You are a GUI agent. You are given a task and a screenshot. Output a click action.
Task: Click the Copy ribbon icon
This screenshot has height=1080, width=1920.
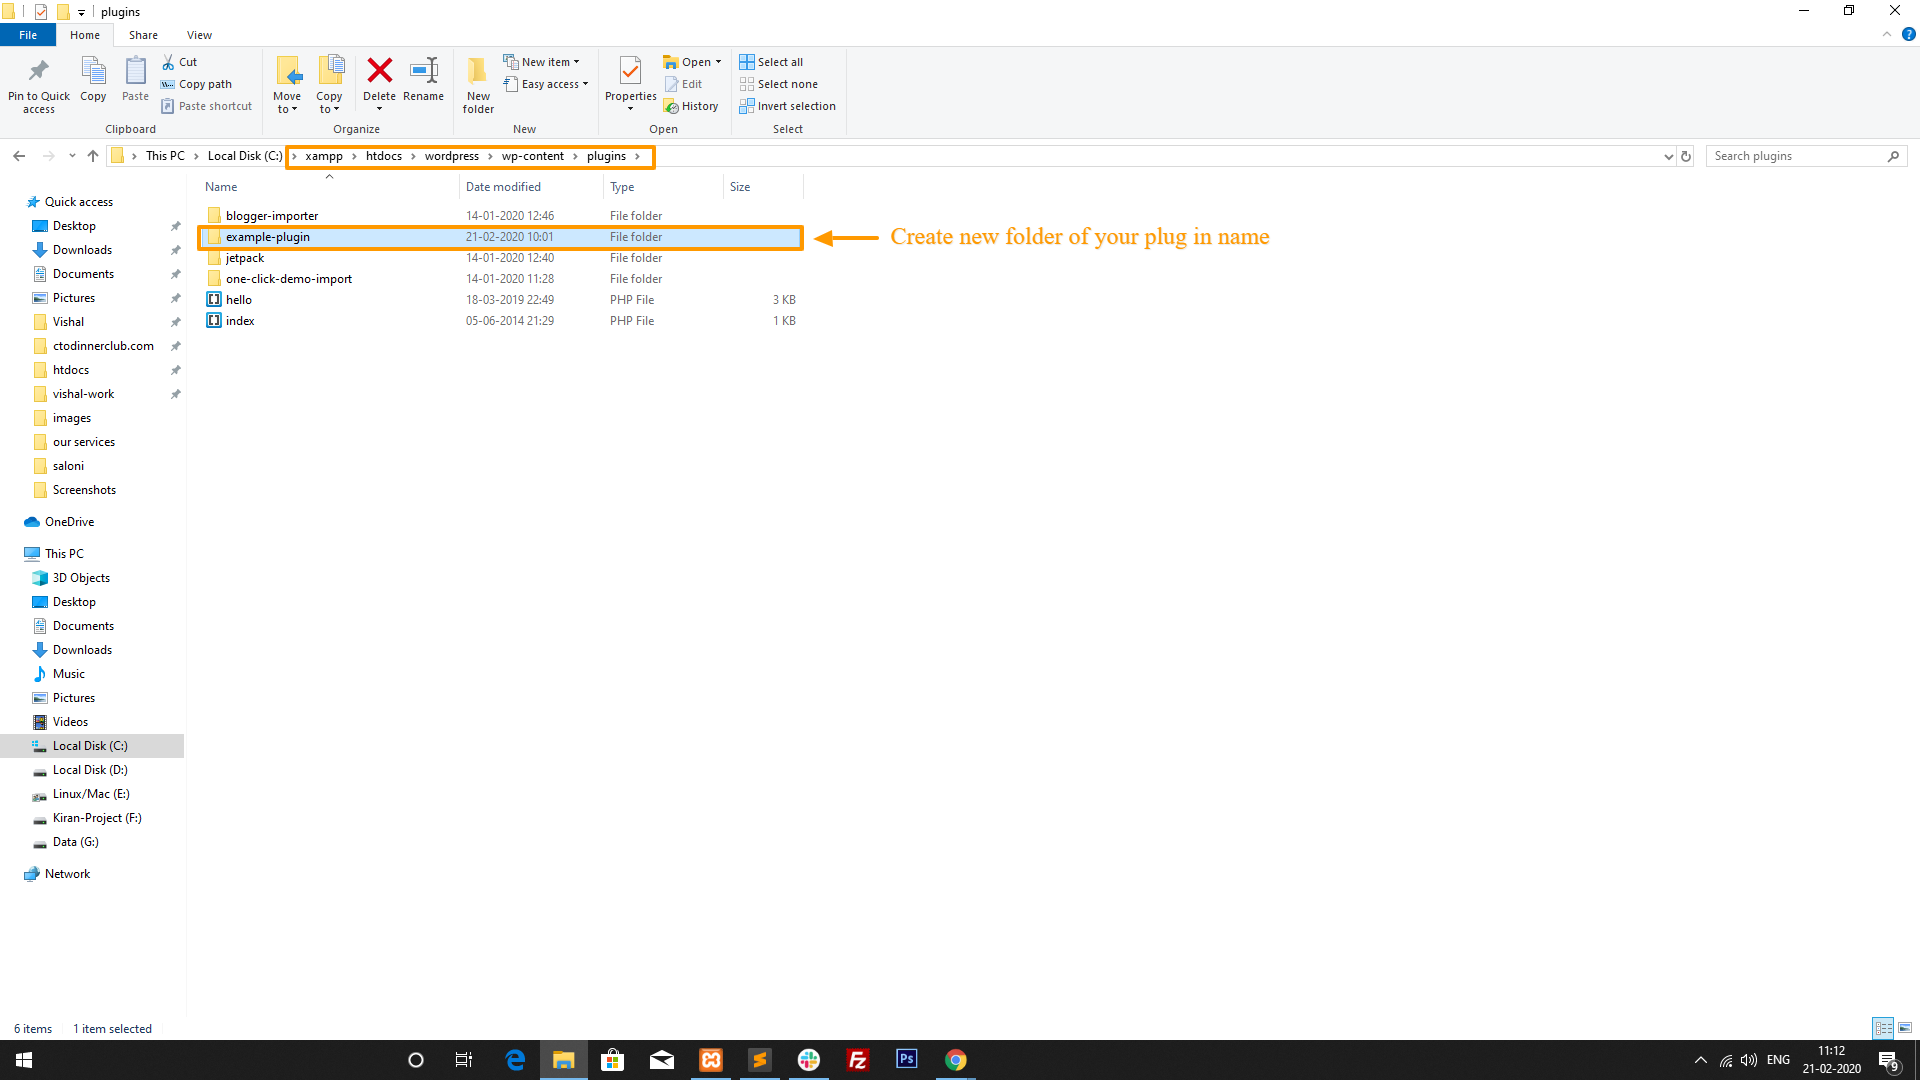[x=93, y=71]
